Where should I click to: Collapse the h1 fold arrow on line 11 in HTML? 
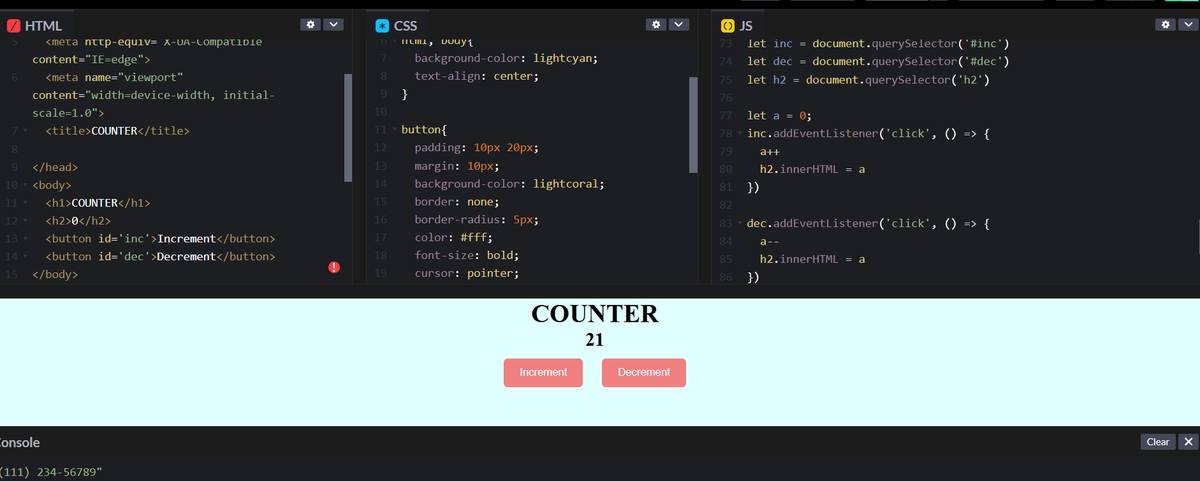pos(24,203)
